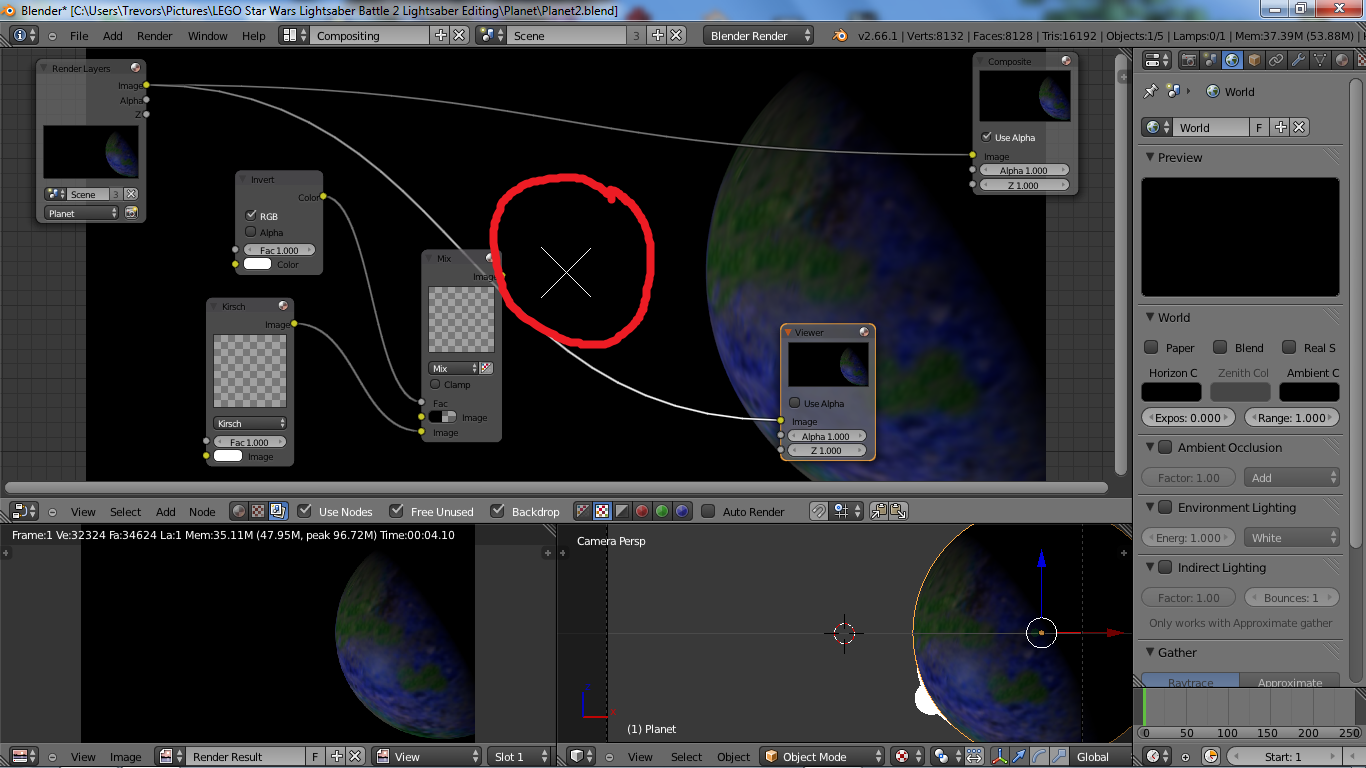Open the Object Mode dropdown

point(823,757)
